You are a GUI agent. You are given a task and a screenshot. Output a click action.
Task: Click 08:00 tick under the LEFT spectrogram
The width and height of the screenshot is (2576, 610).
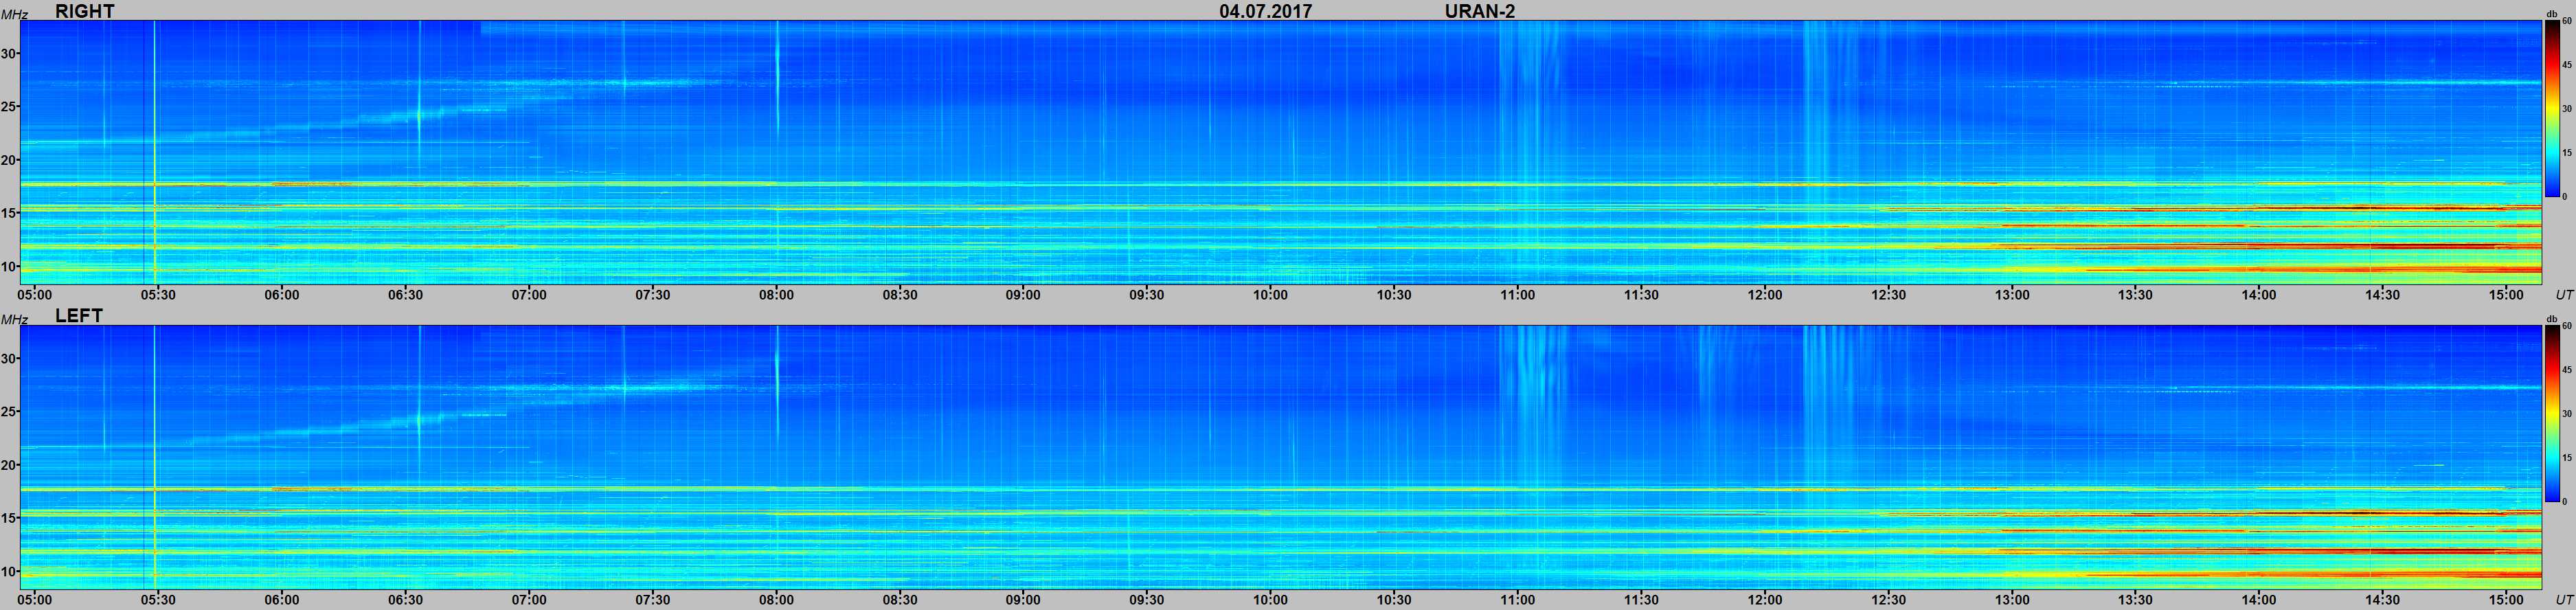pos(776,599)
